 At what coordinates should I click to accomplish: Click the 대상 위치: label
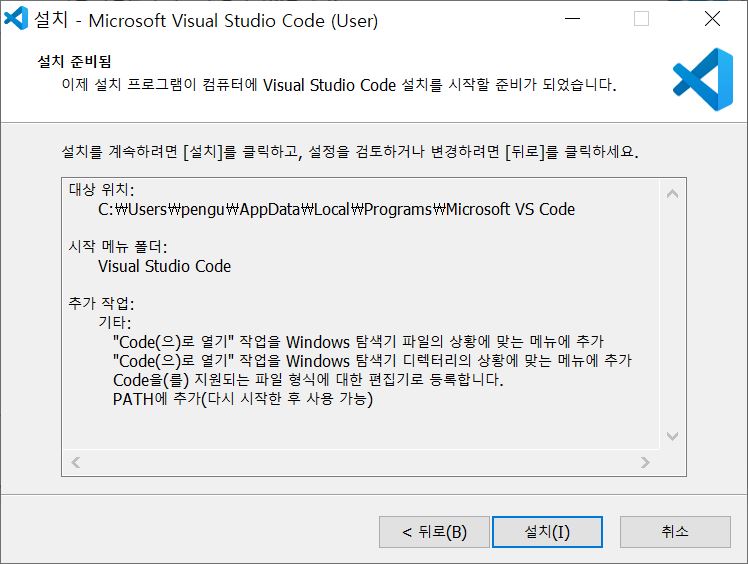(x=101, y=190)
